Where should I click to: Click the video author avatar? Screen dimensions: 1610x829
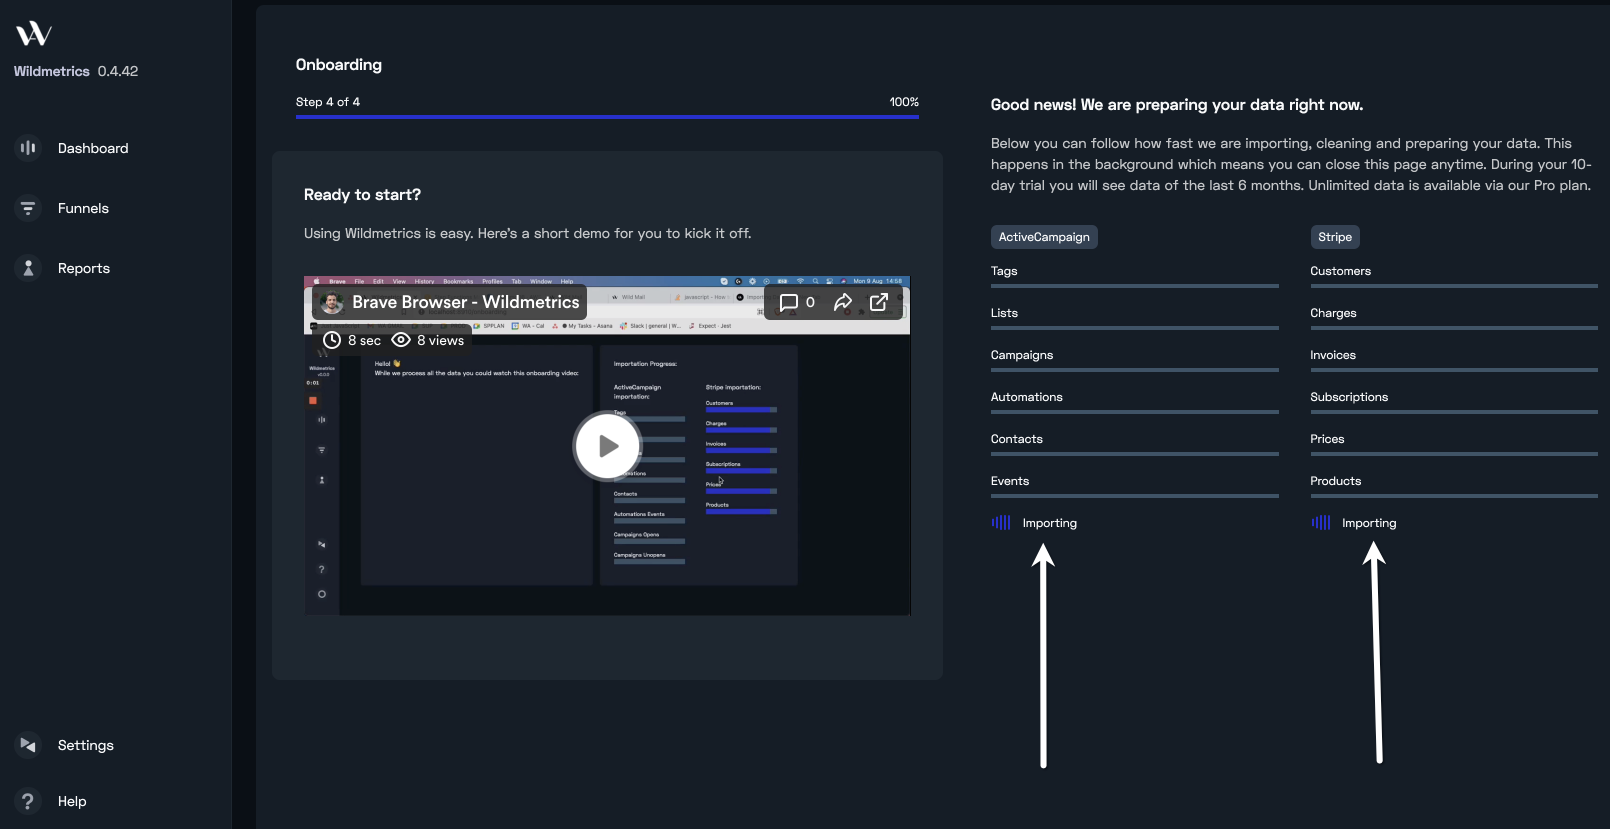pyautogui.click(x=332, y=302)
